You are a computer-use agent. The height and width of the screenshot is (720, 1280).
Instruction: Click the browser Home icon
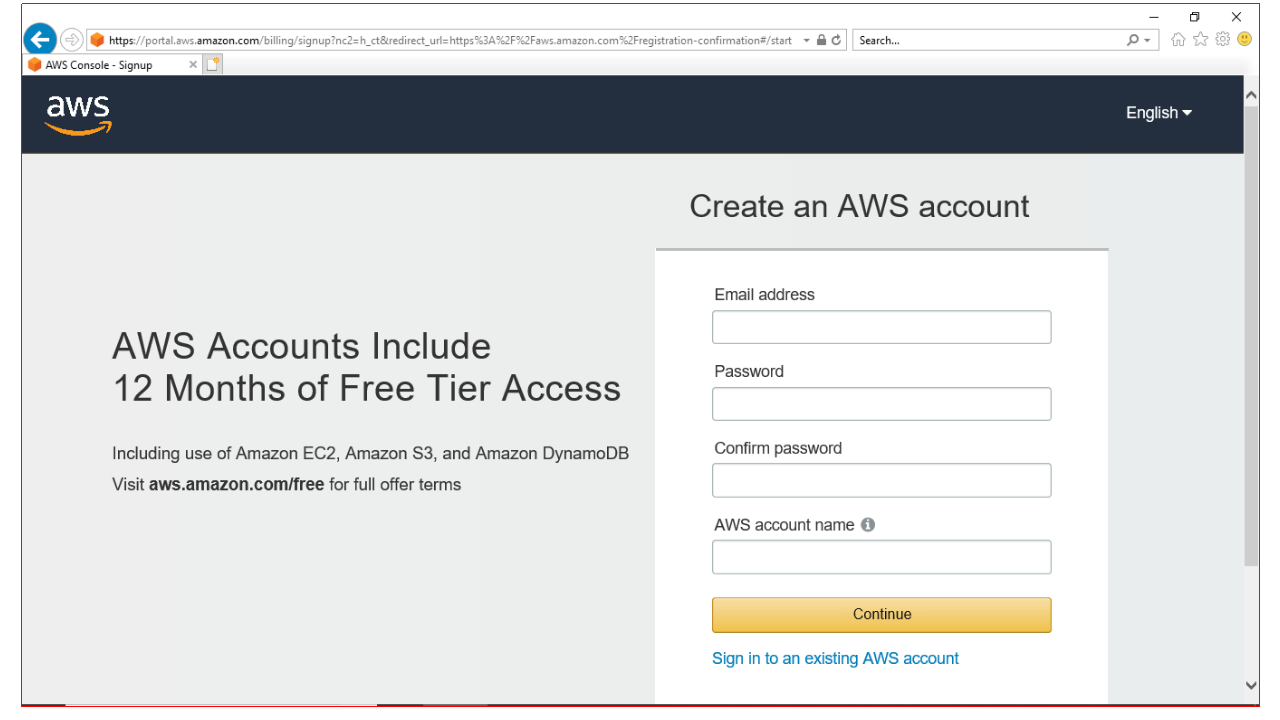coord(1178,39)
